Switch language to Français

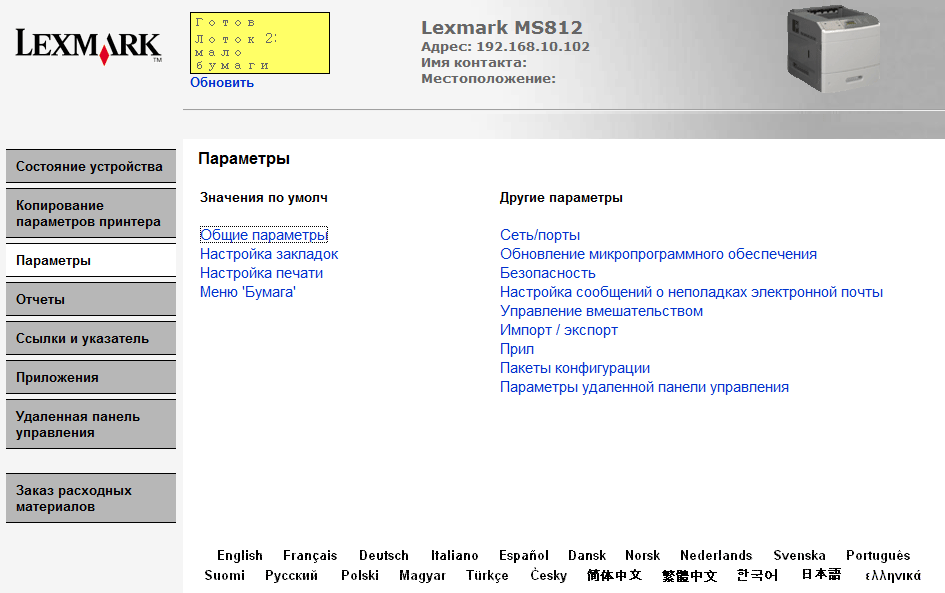coord(310,556)
